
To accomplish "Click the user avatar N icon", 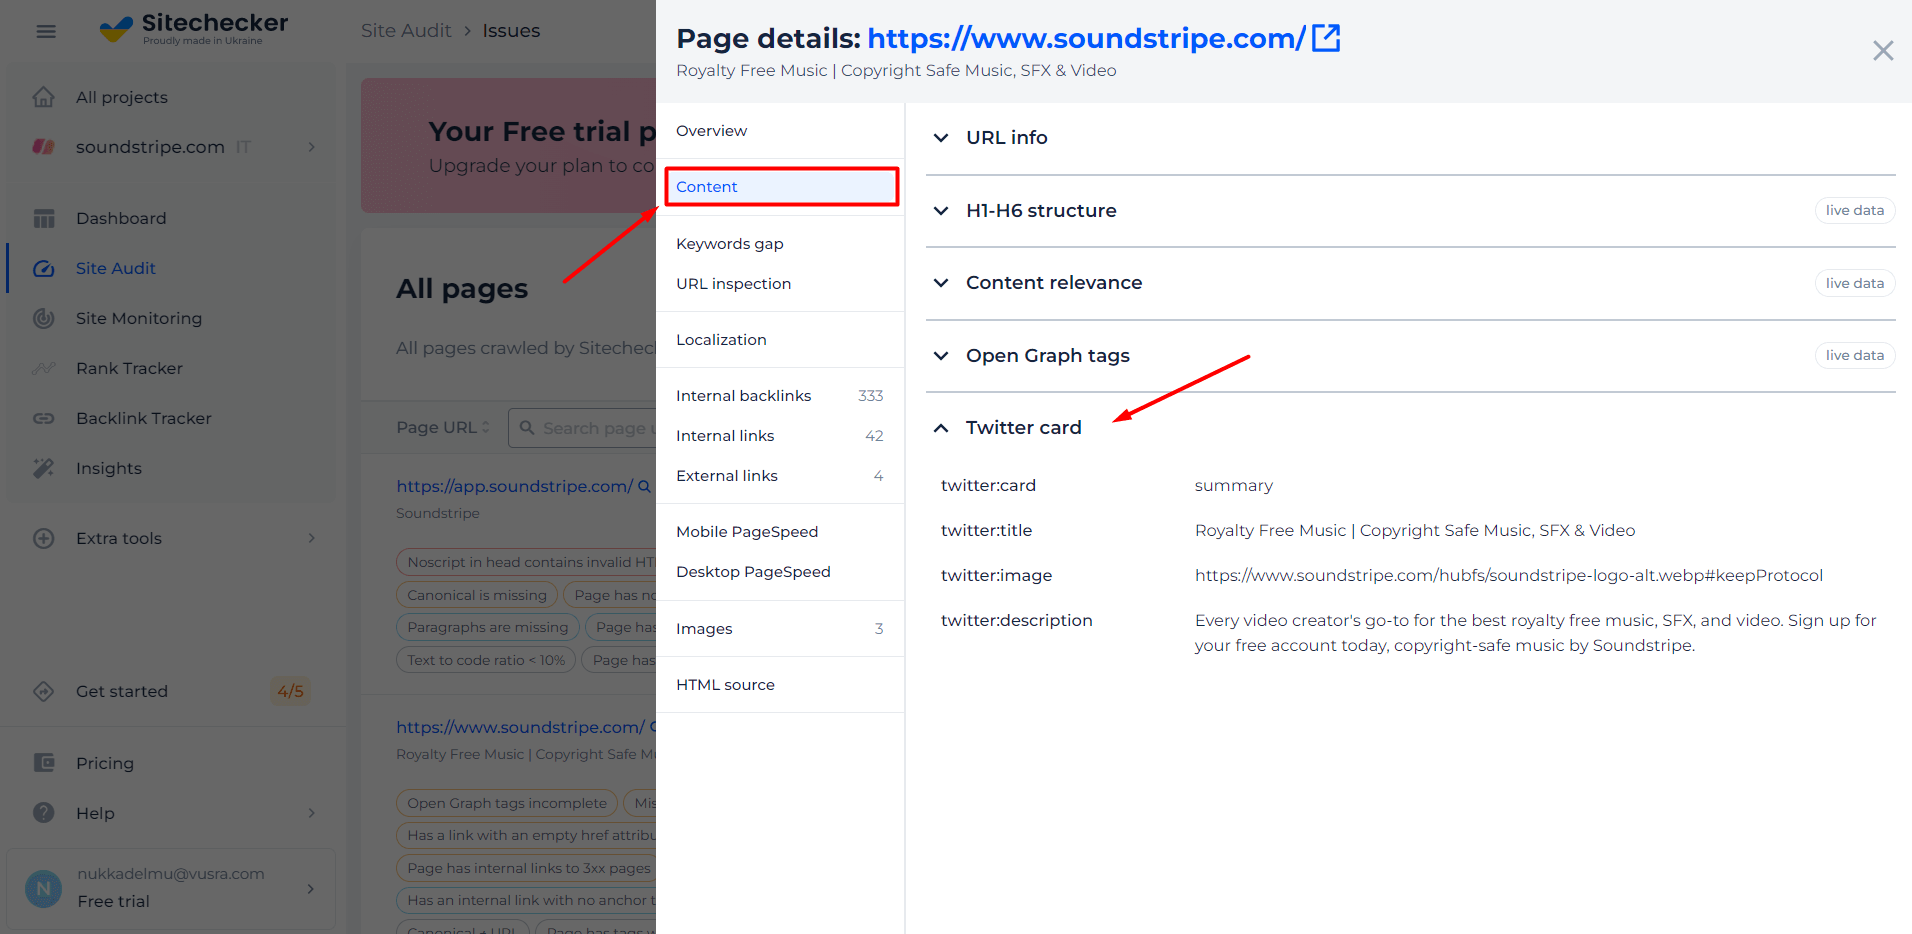I will pos(43,888).
